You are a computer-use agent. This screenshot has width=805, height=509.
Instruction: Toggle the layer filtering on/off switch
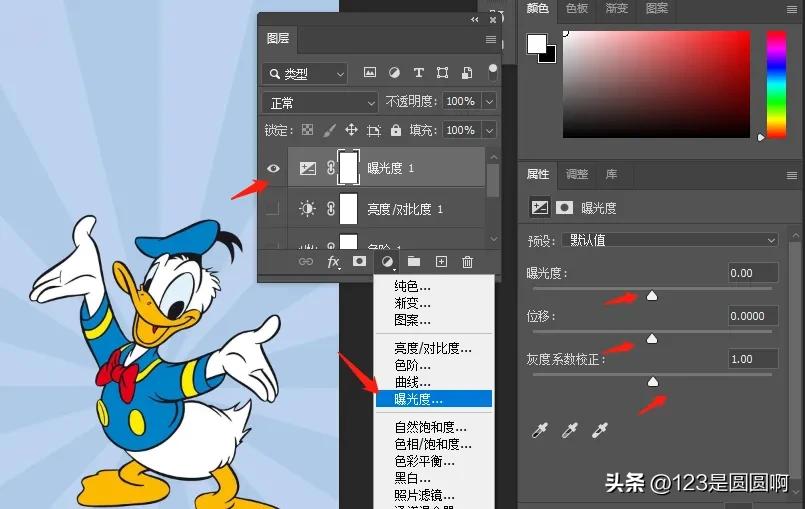492,72
